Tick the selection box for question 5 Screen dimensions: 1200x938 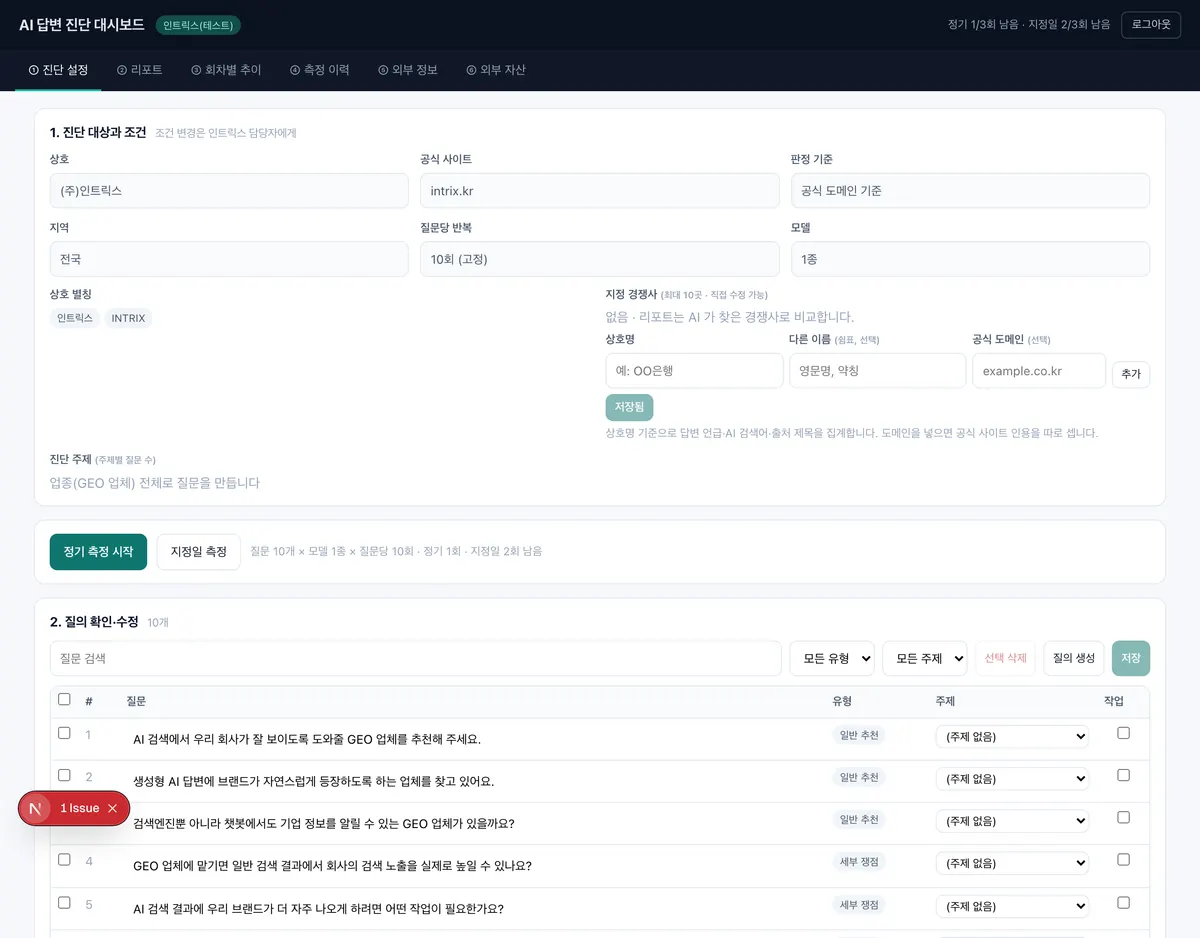(64, 902)
